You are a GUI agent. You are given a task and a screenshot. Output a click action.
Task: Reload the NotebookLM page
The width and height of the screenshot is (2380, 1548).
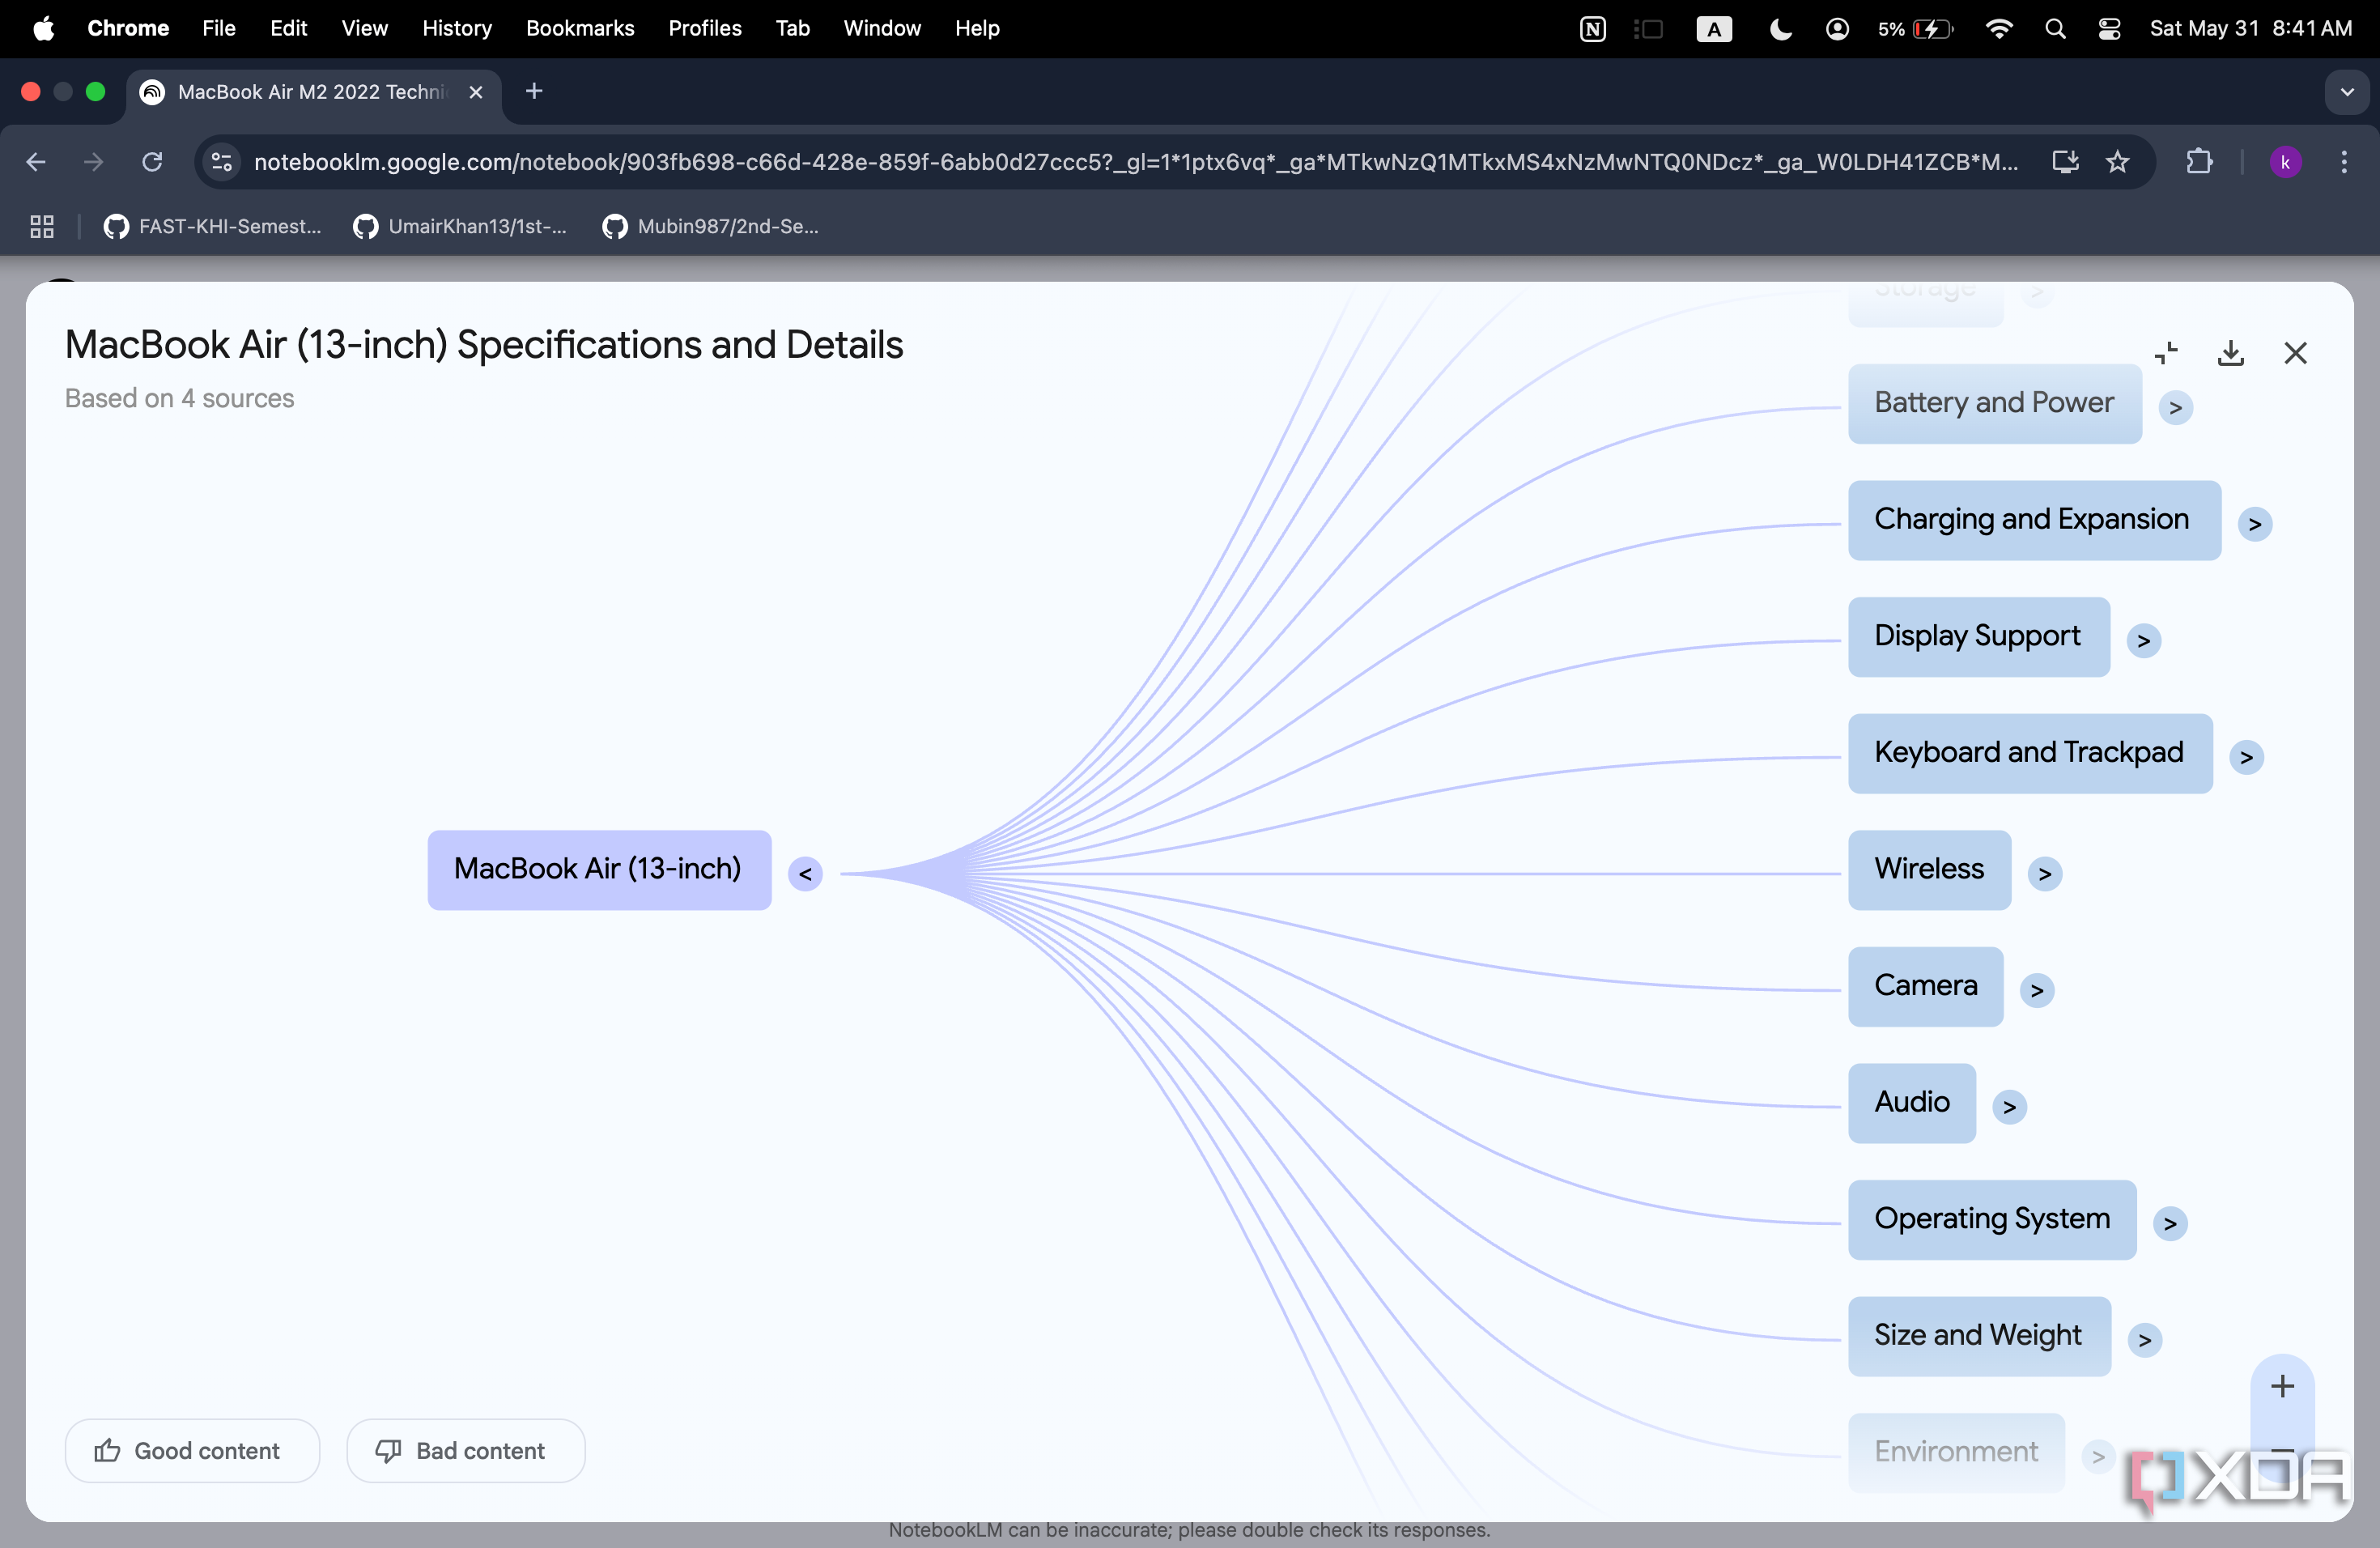point(152,162)
